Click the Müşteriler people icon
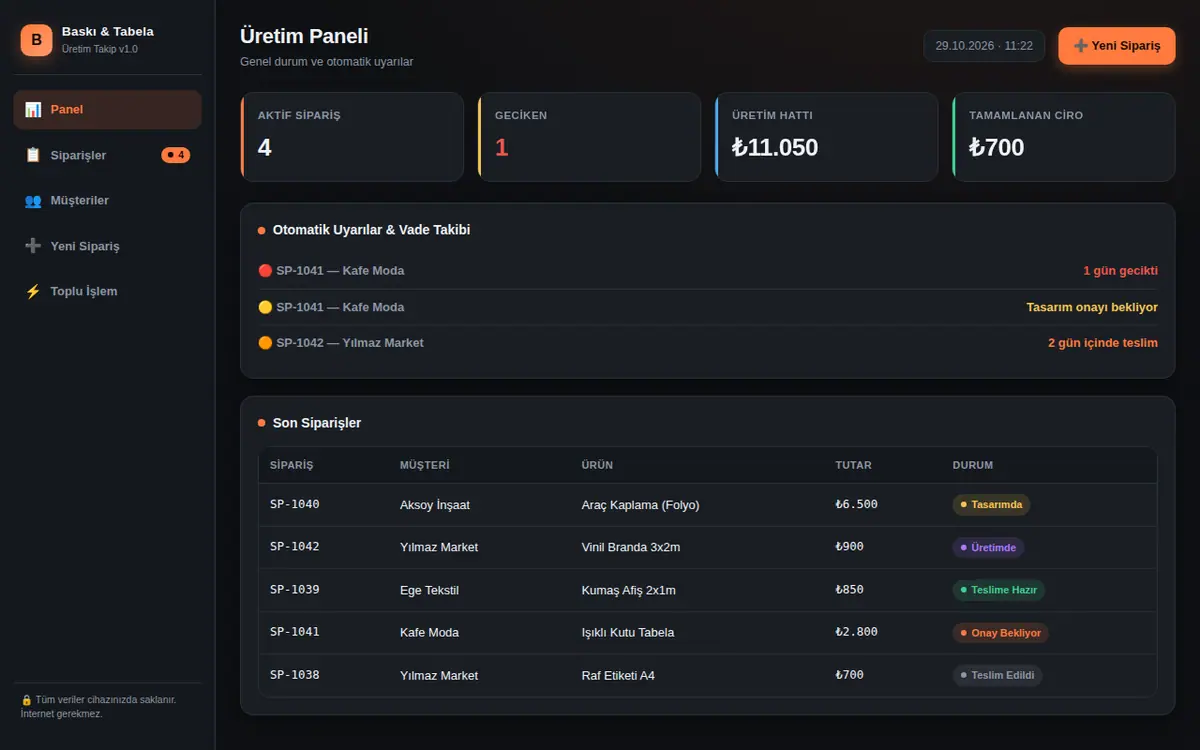Screen dimensions: 1200x750 click(33, 200)
